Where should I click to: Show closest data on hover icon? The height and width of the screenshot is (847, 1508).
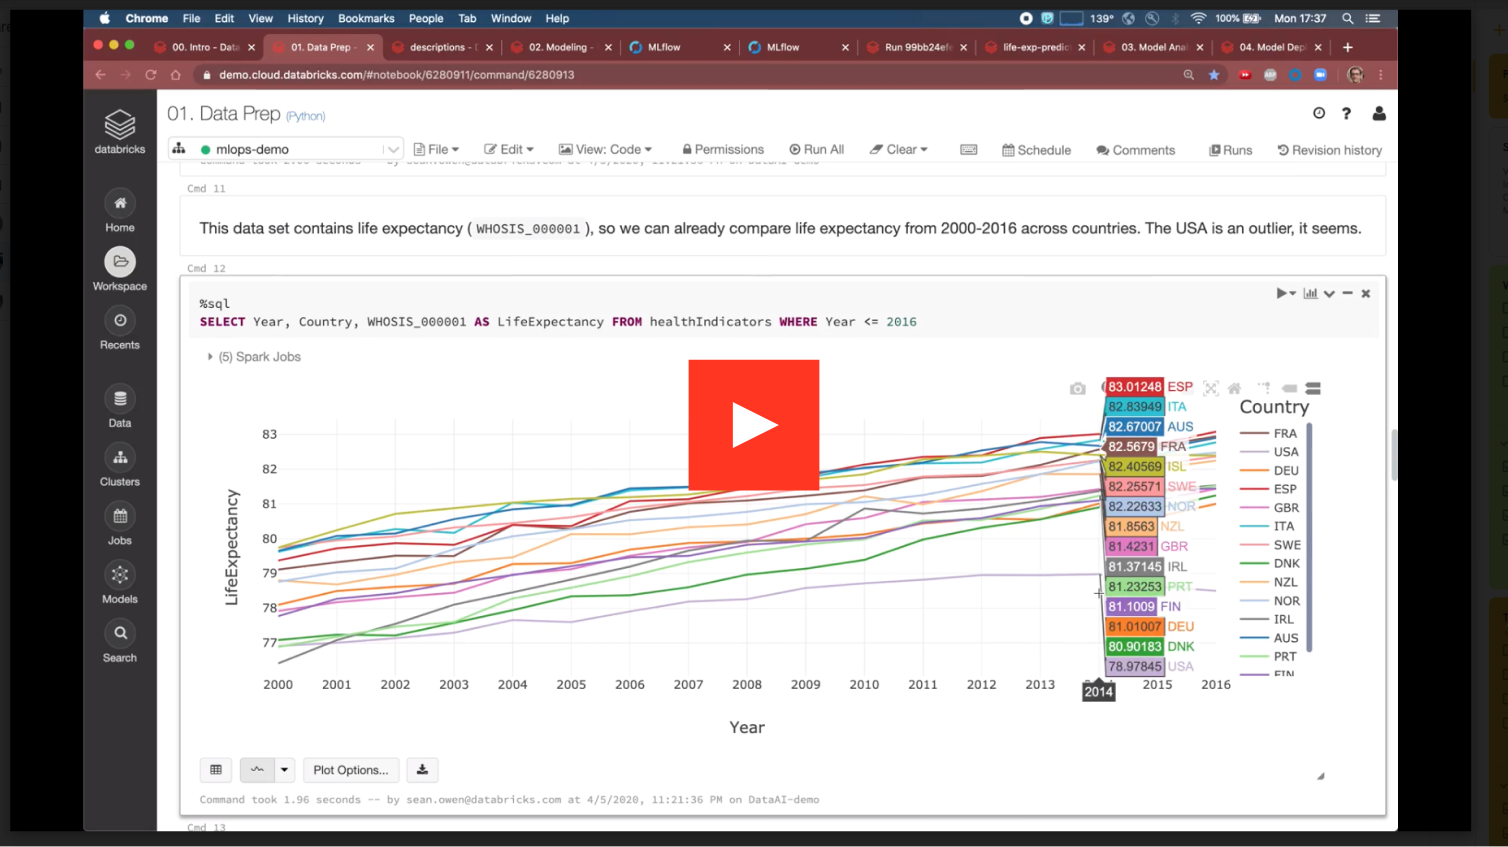pyautogui.click(x=1289, y=388)
